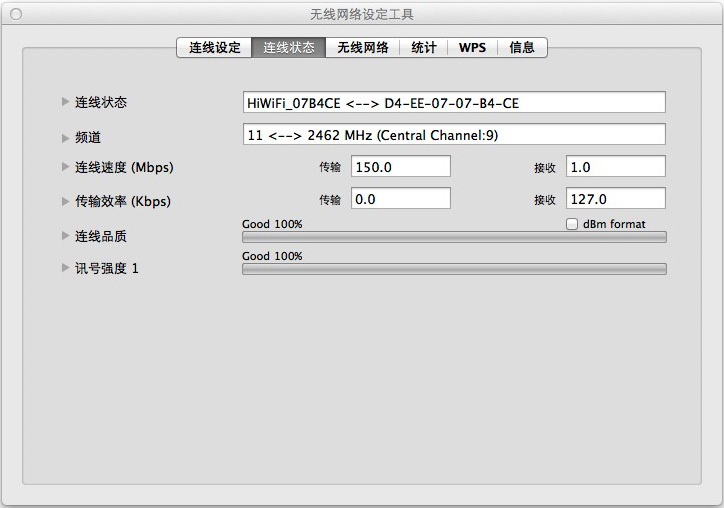Open the WPS tab
The width and height of the screenshot is (724, 508).
(472, 48)
